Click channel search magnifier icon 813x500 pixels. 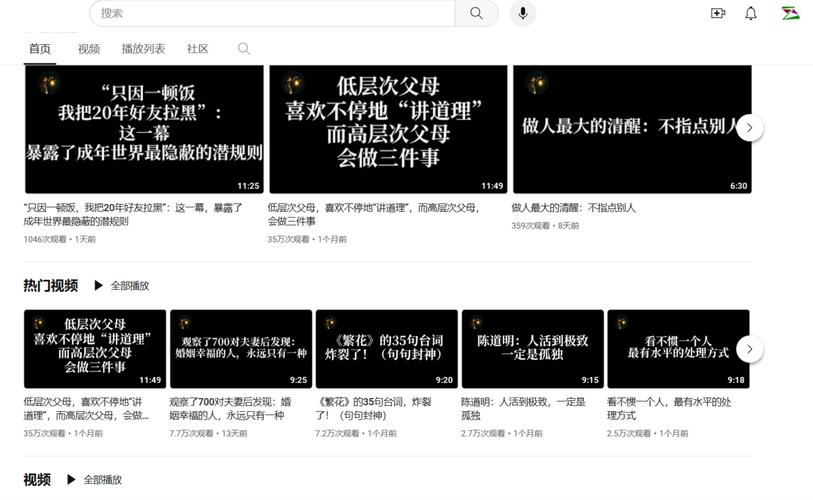244,49
